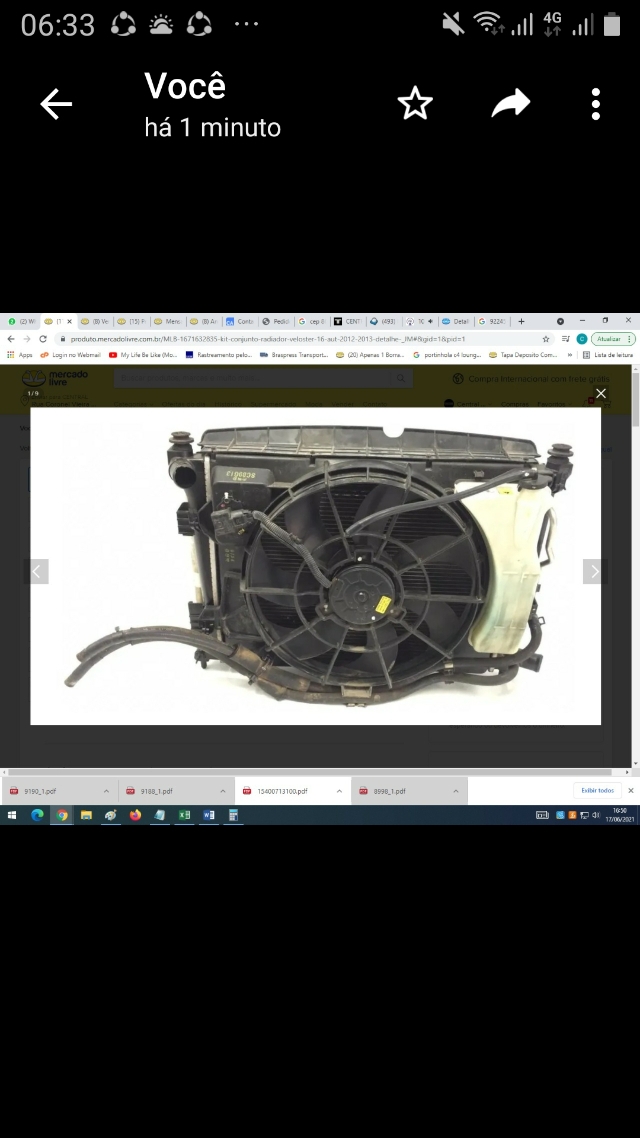Click the Mercado Livre logo
This screenshot has height=1138, width=640.
click(x=55, y=378)
